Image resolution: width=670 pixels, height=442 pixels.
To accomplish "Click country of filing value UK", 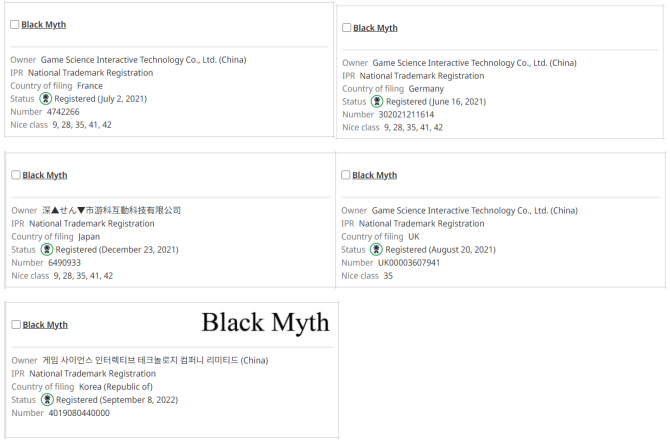I will [414, 236].
